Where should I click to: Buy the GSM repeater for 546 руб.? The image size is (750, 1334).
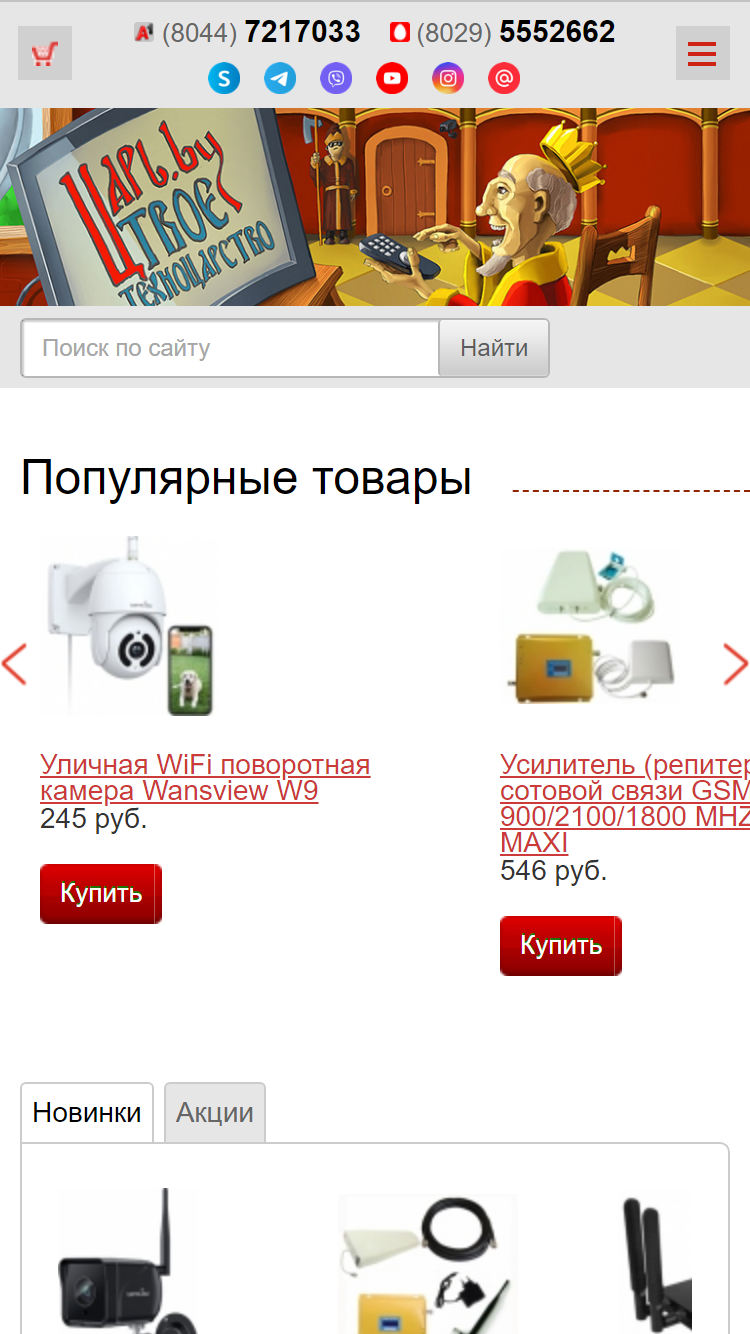point(561,946)
